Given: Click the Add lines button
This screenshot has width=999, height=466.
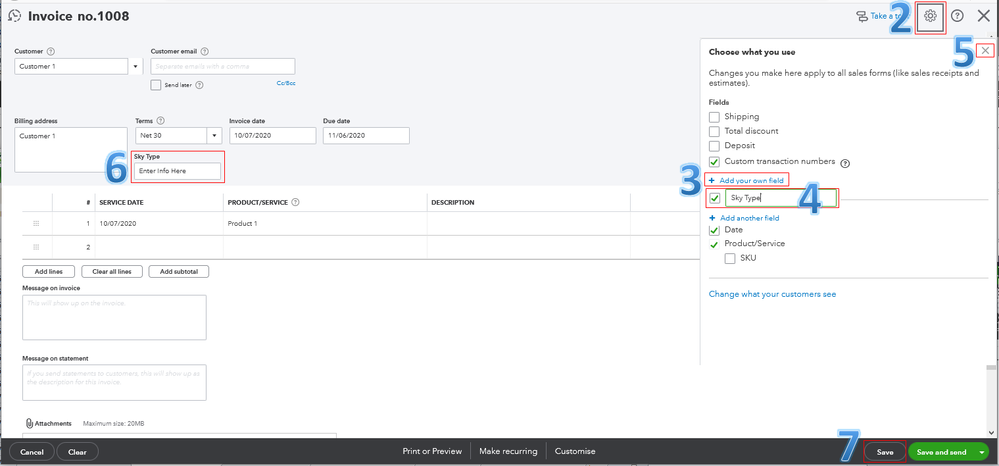Looking at the screenshot, I should point(48,272).
